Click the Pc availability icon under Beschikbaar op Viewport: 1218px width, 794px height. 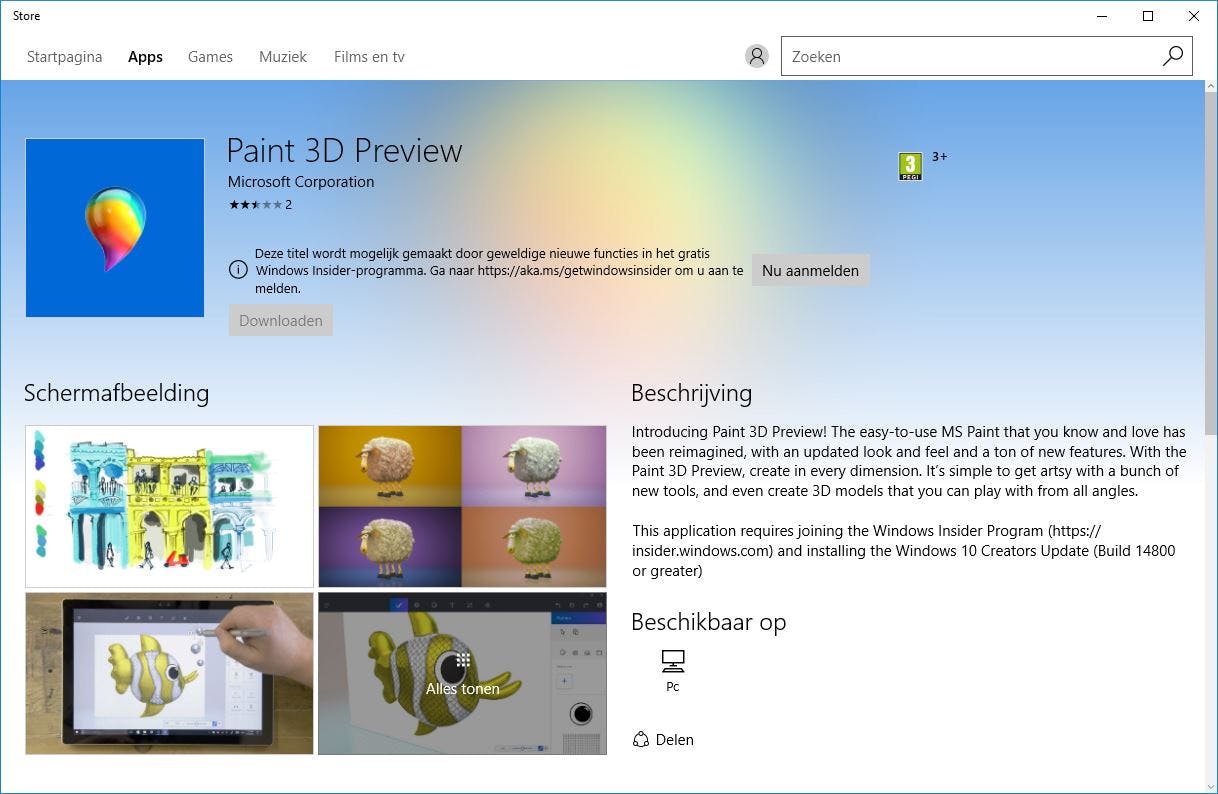coord(673,661)
